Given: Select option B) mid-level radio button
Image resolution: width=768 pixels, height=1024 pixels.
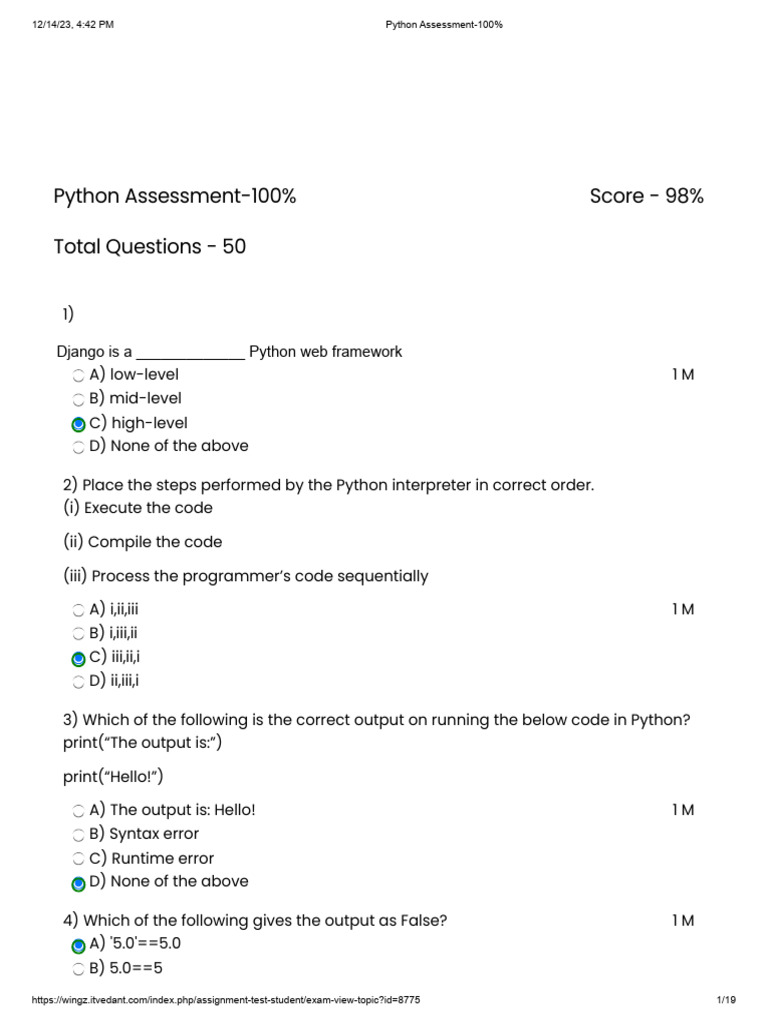Looking at the screenshot, I should pos(79,400).
